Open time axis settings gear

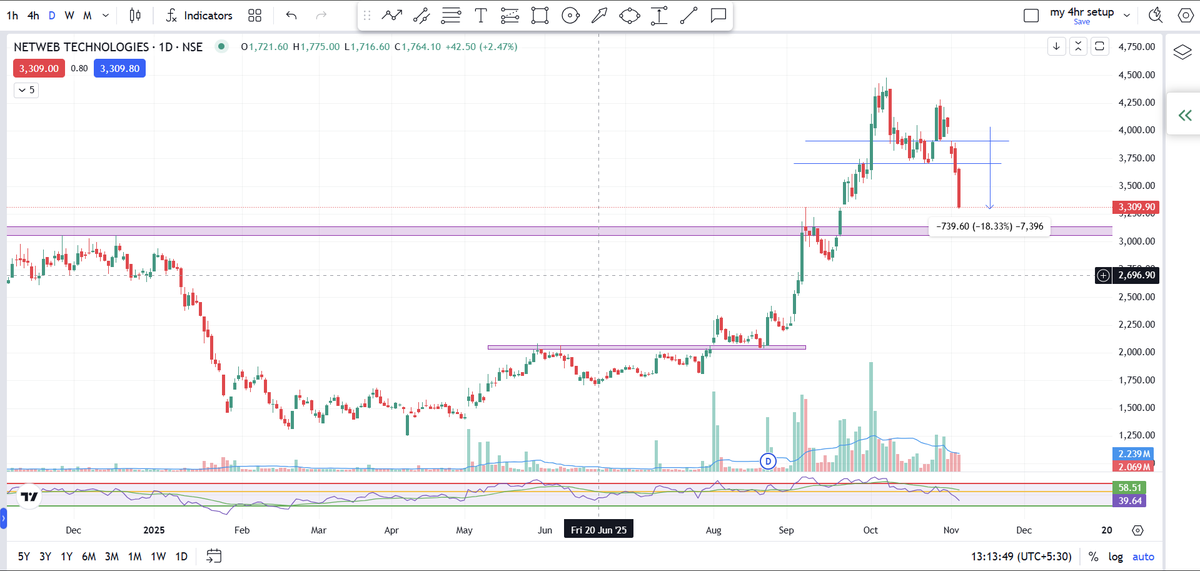tap(1138, 530)
